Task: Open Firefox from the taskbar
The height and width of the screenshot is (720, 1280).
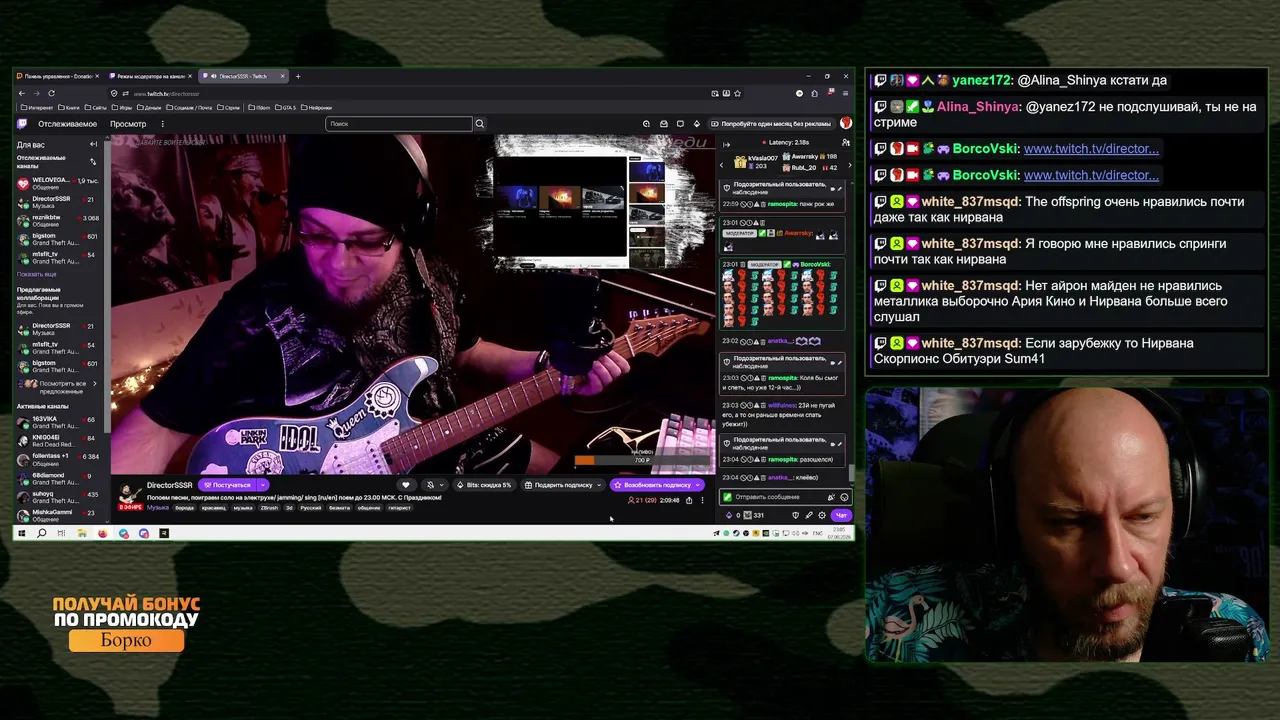Action: [103, 533]
